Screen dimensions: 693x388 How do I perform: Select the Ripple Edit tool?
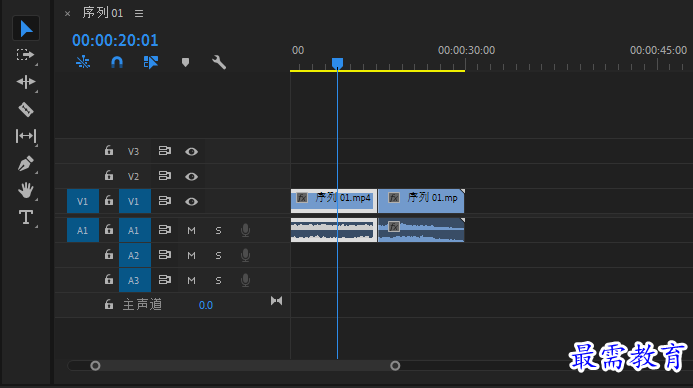point(25,82)
